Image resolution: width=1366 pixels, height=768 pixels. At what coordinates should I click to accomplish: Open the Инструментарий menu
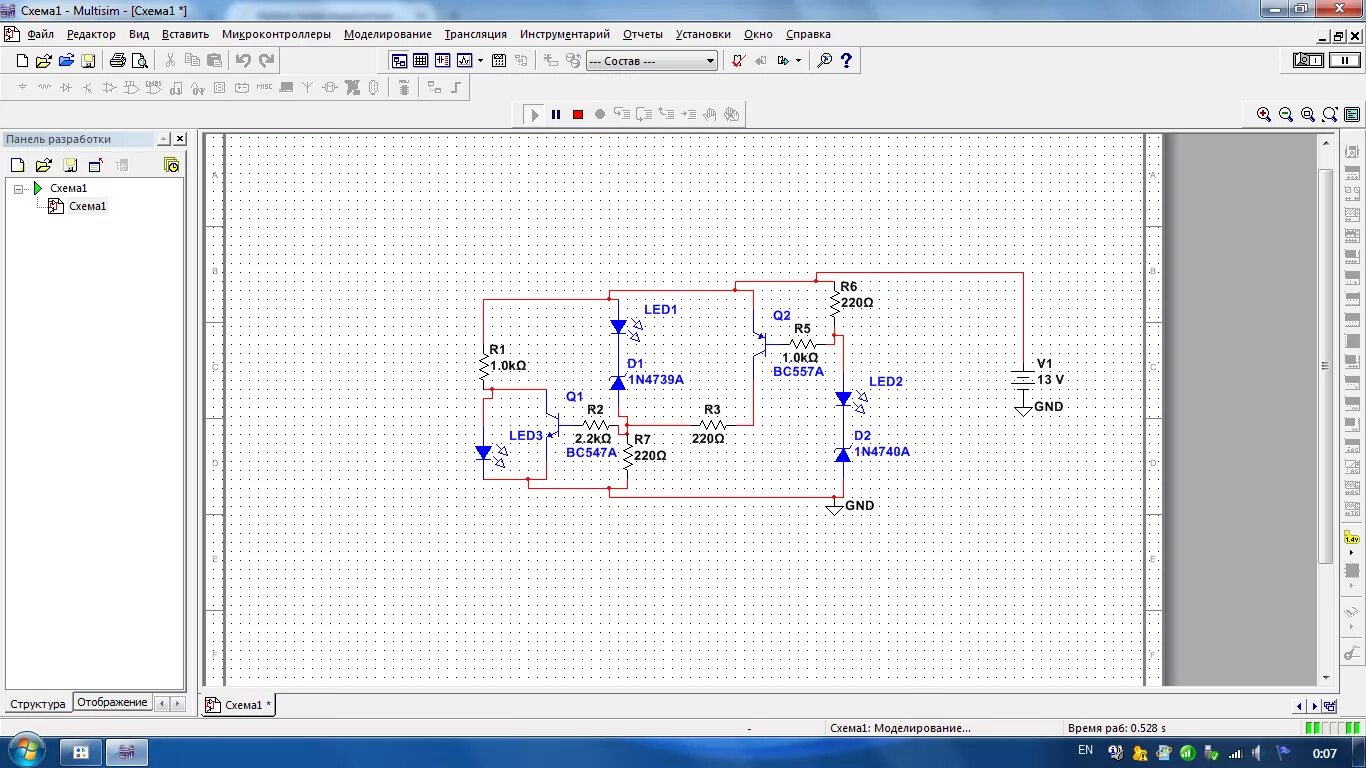tap(565, 34)
